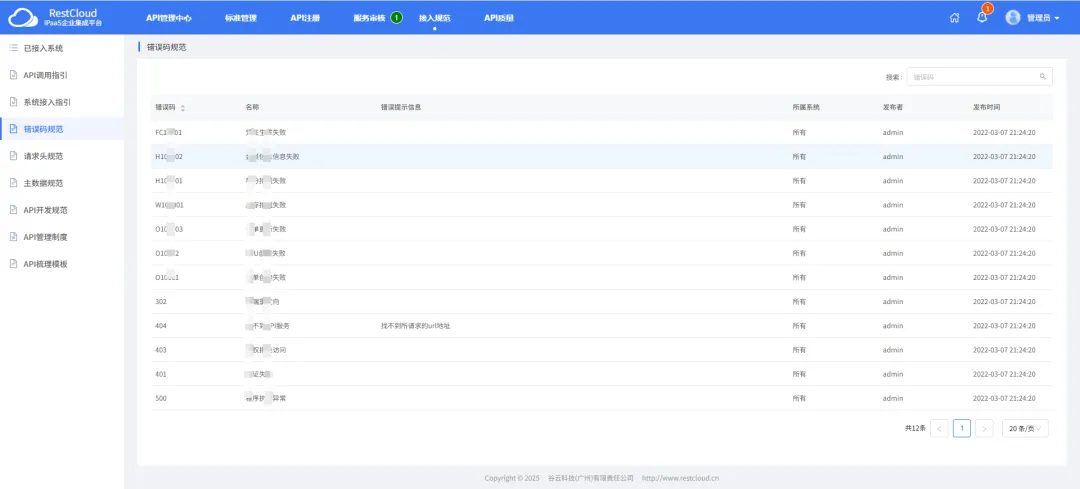1080x489 pixels.
Task: Click the 错误提示信息 column header
Action: (401, 108)
